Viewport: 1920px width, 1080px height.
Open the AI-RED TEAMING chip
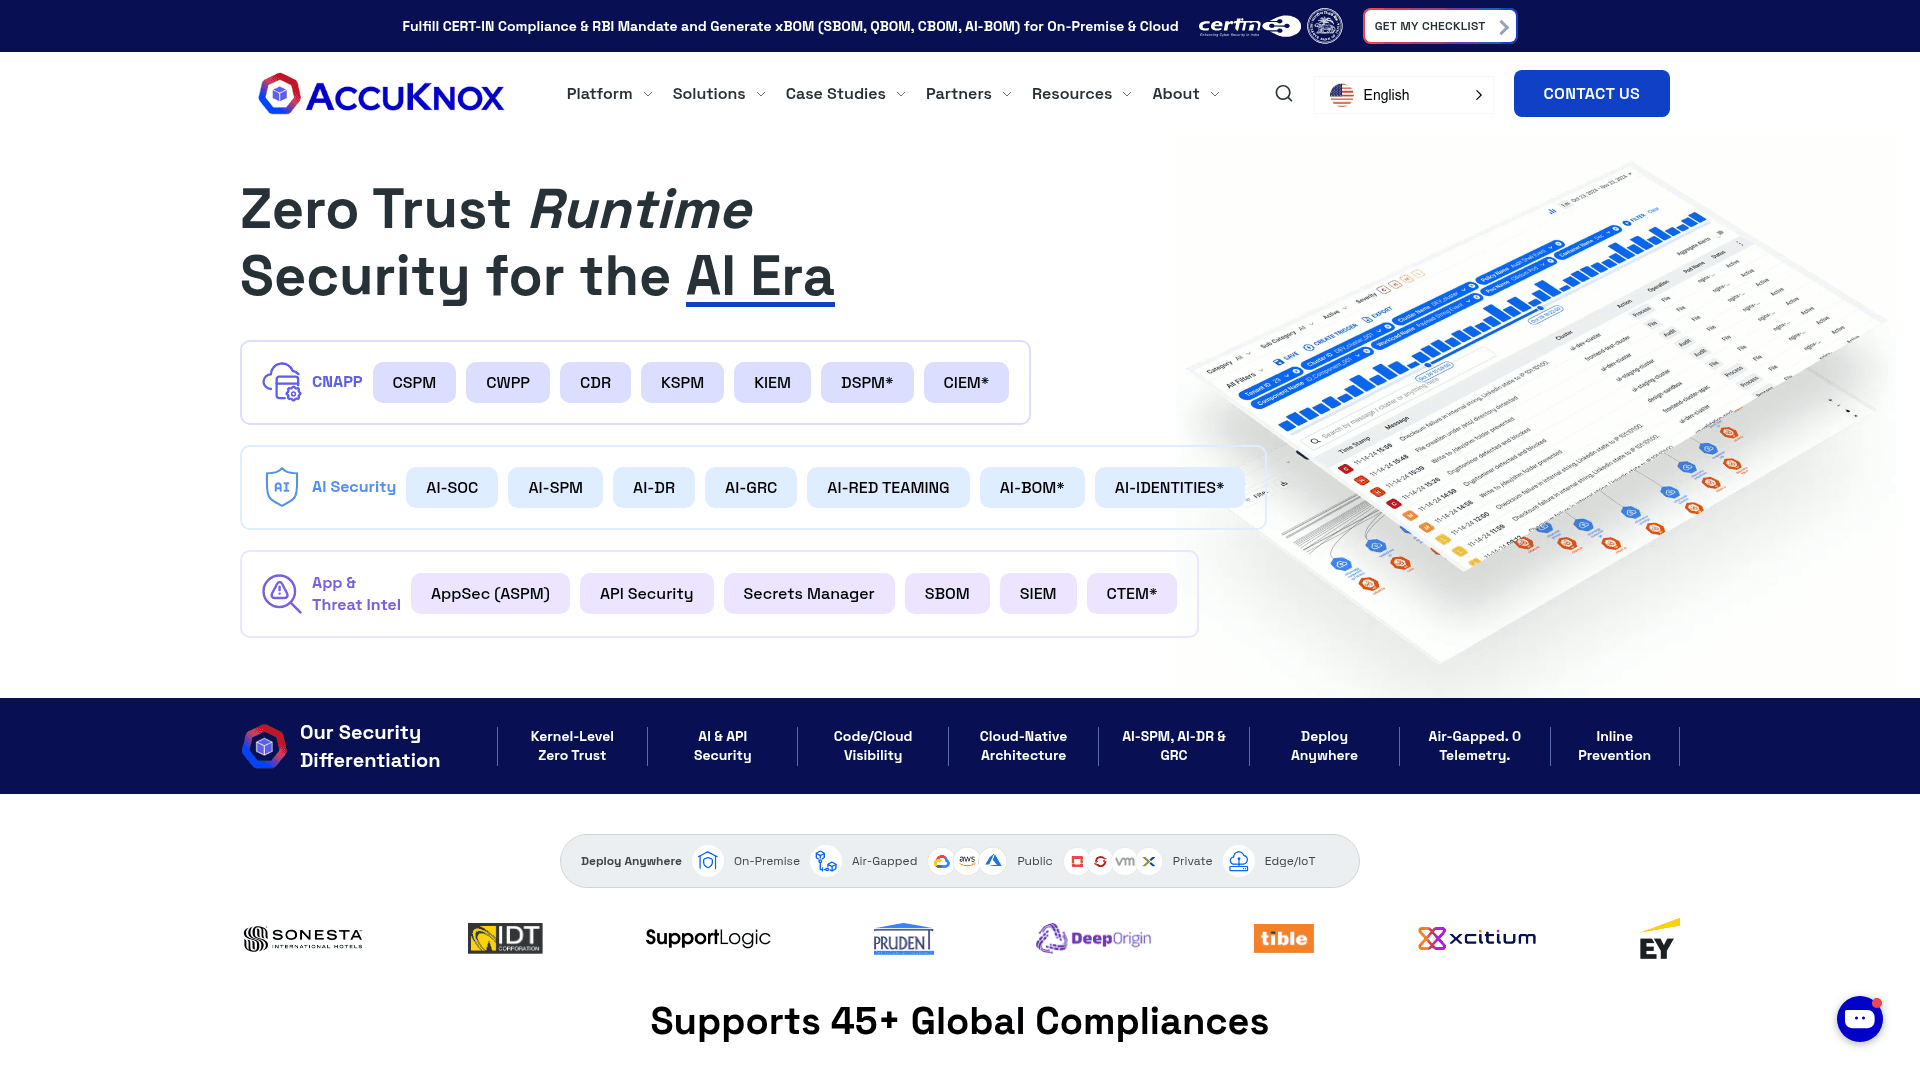click(888, 488)
